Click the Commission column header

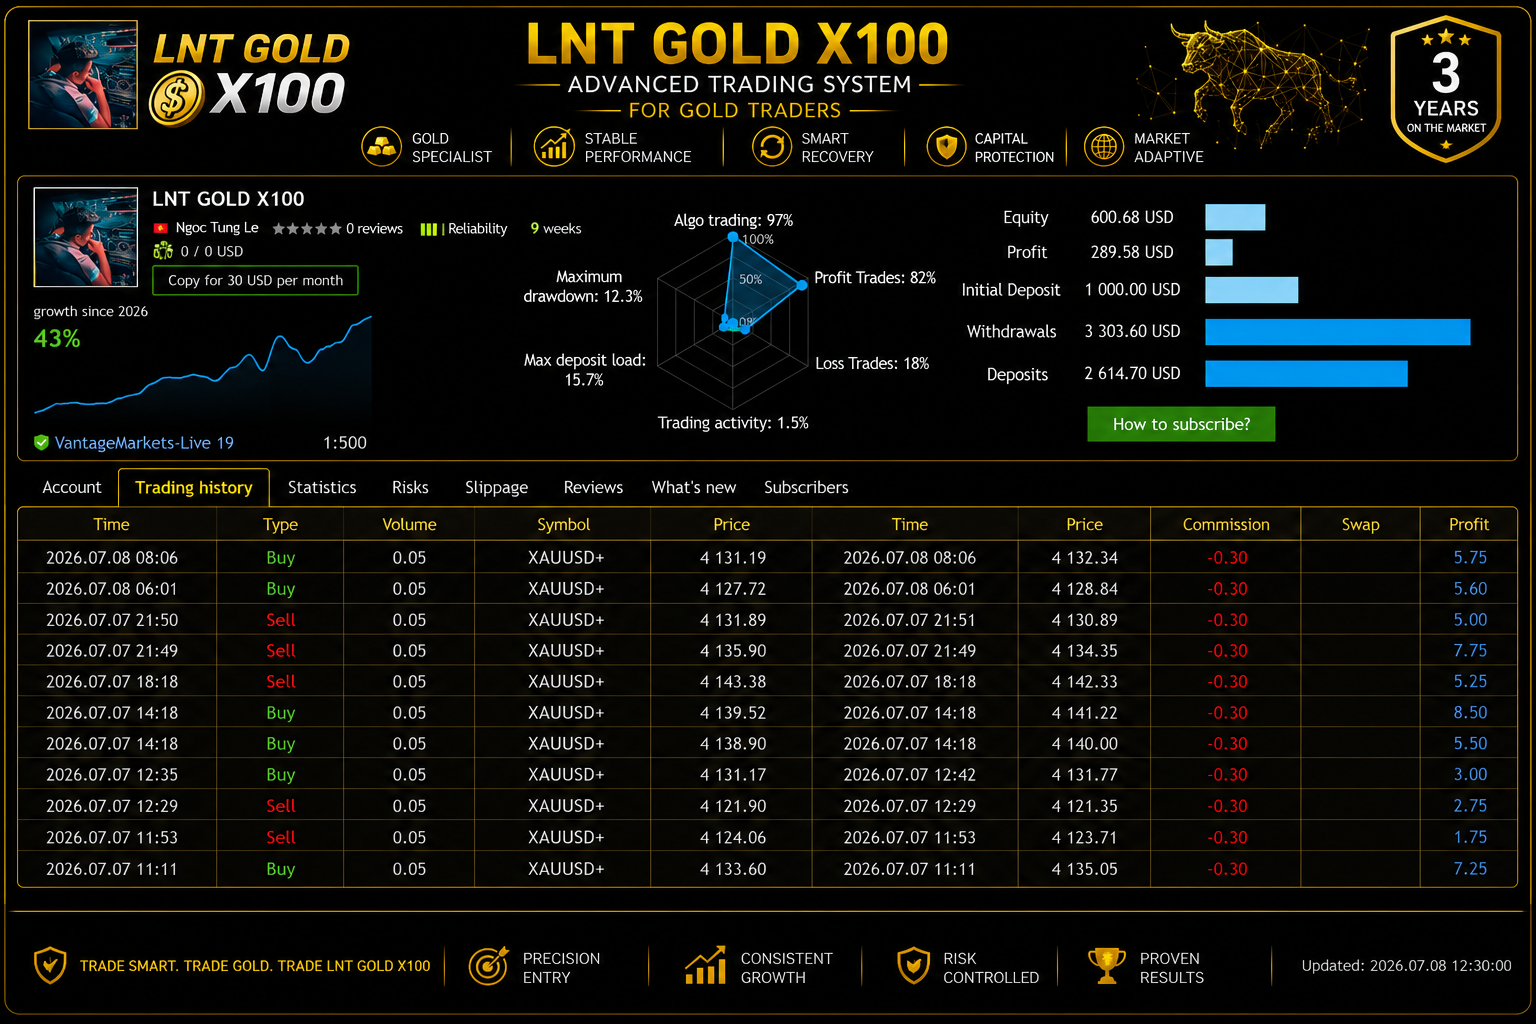1226,524
